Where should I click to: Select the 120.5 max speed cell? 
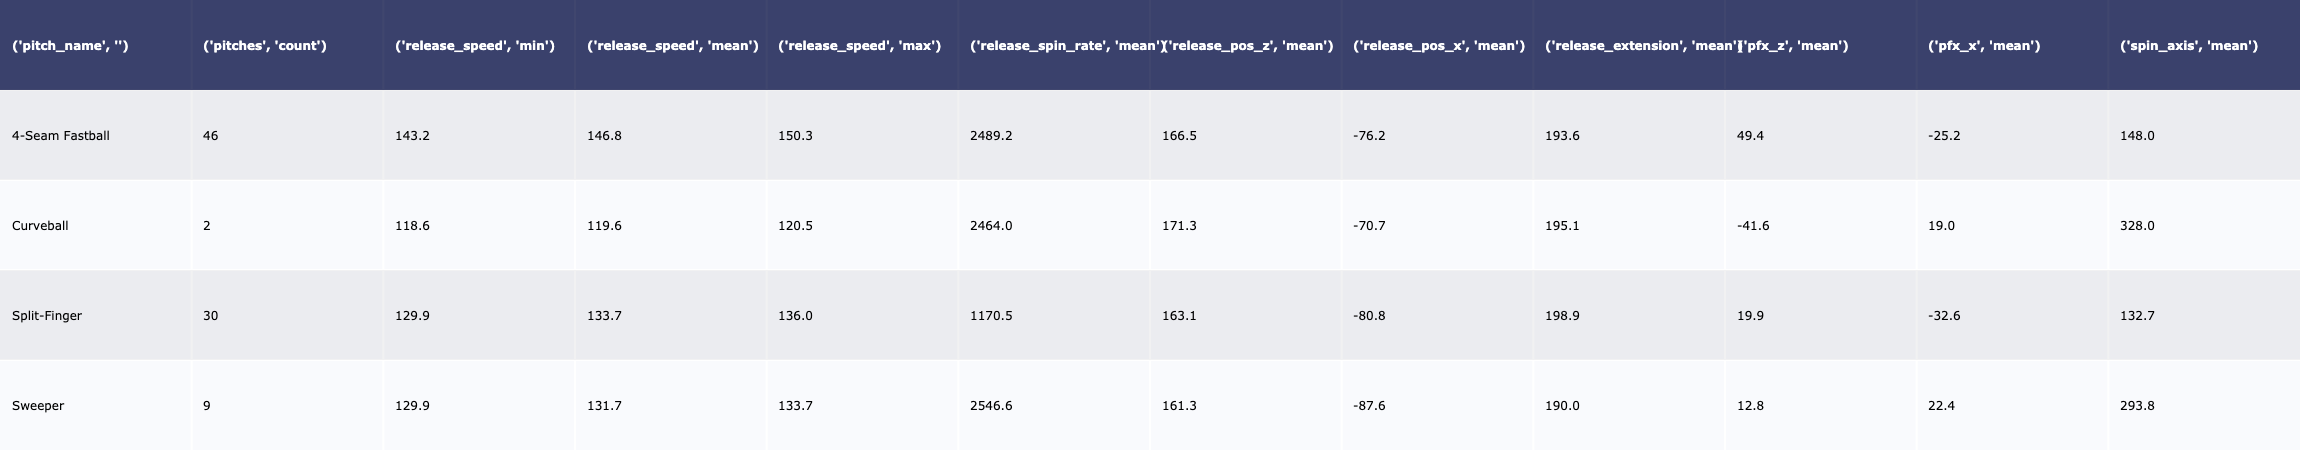point(795,226)
